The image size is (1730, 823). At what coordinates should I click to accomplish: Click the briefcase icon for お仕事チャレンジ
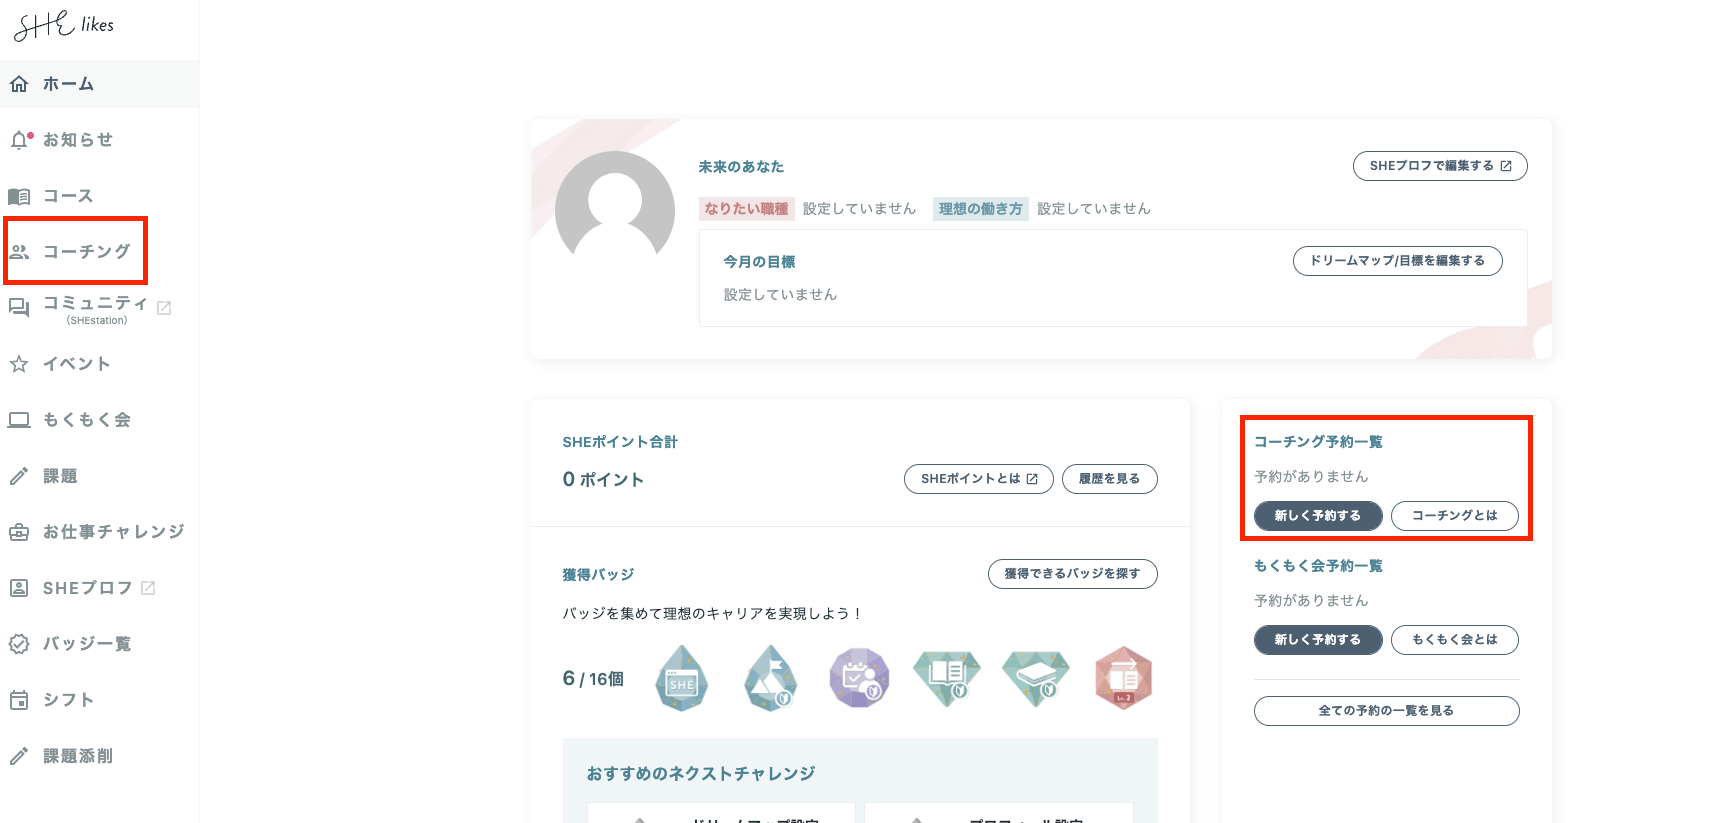[19, 532]
